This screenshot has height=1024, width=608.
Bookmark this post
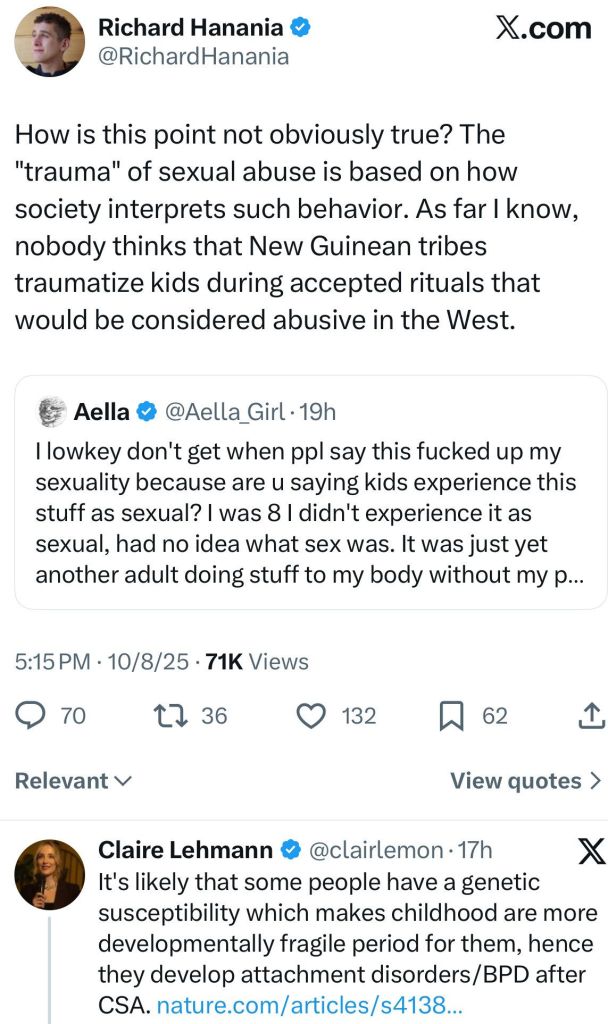(452, 716)
